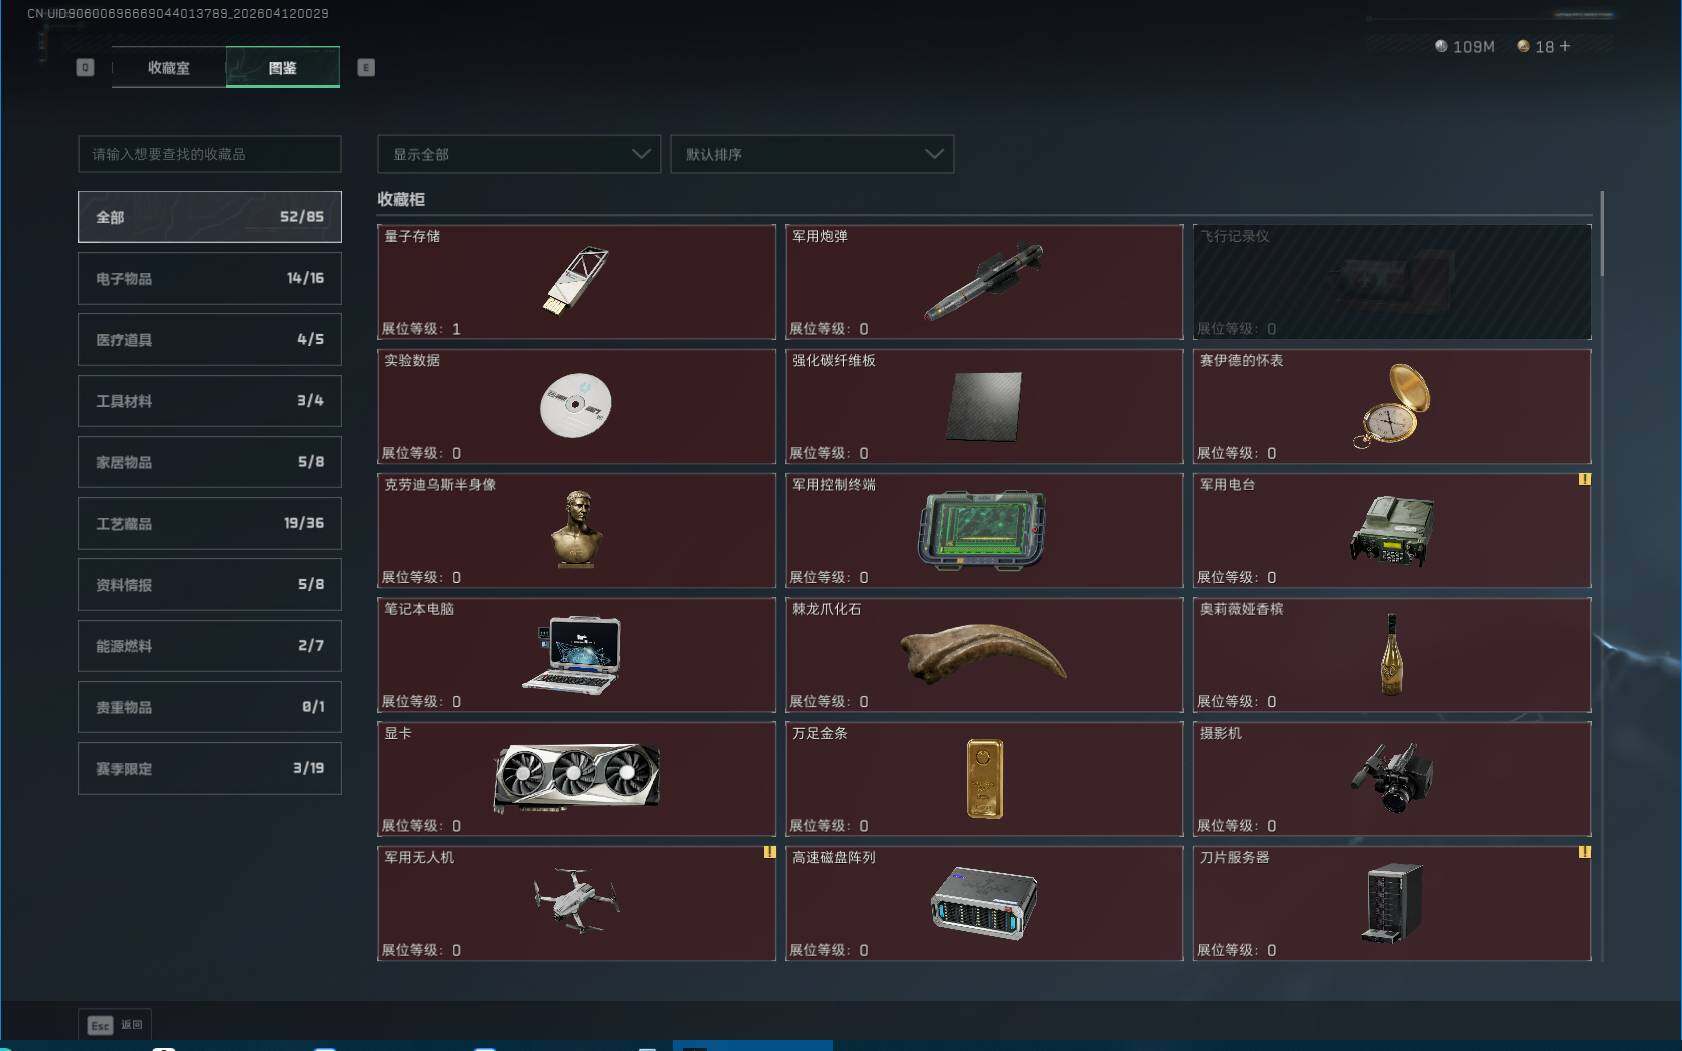Select the 贵重物品 category
This screenshot has height=1051, width=1682.
[210, 707]
